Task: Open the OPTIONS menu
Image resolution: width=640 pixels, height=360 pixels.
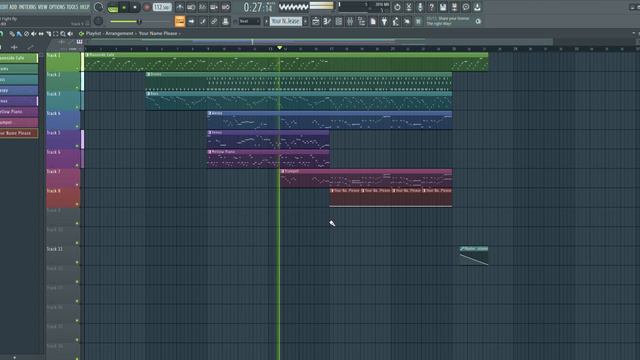Action: [57, 7]
